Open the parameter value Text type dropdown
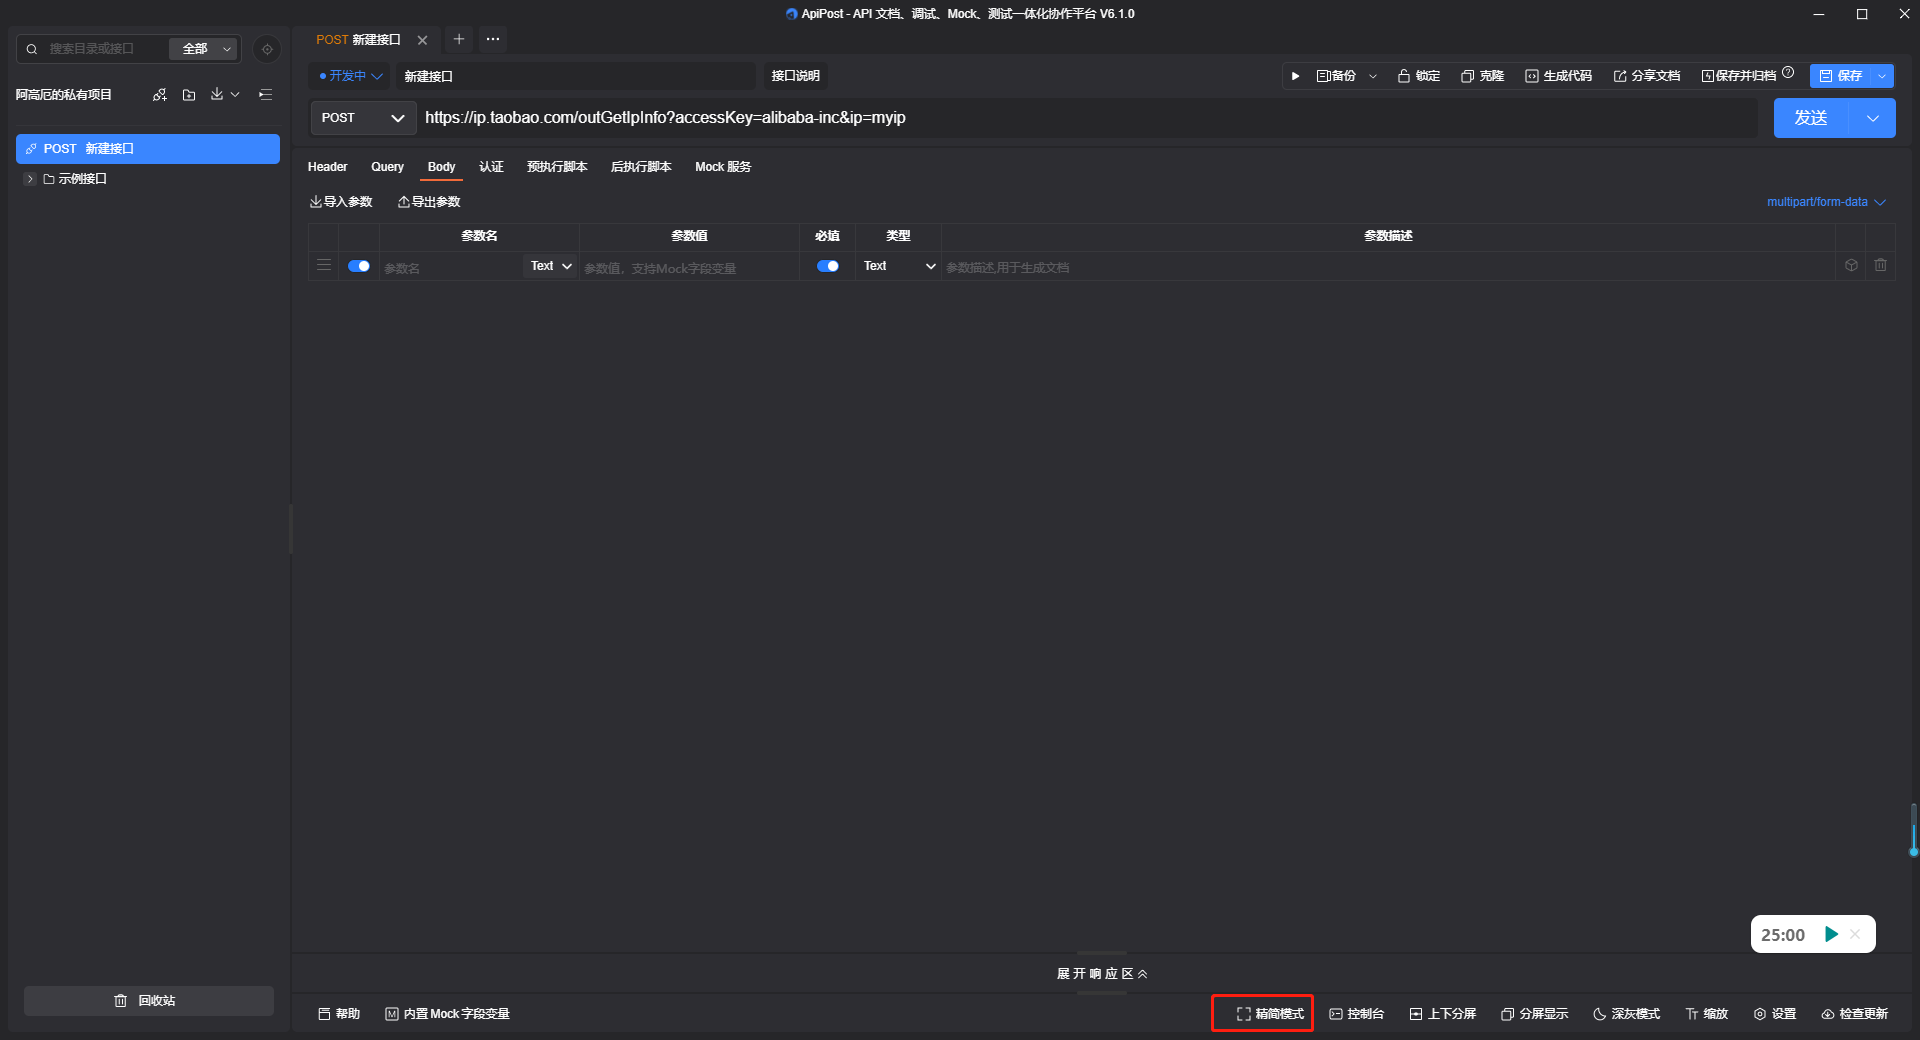Viewport: 1920px width, 1040px height. click(x=551, y=266)
